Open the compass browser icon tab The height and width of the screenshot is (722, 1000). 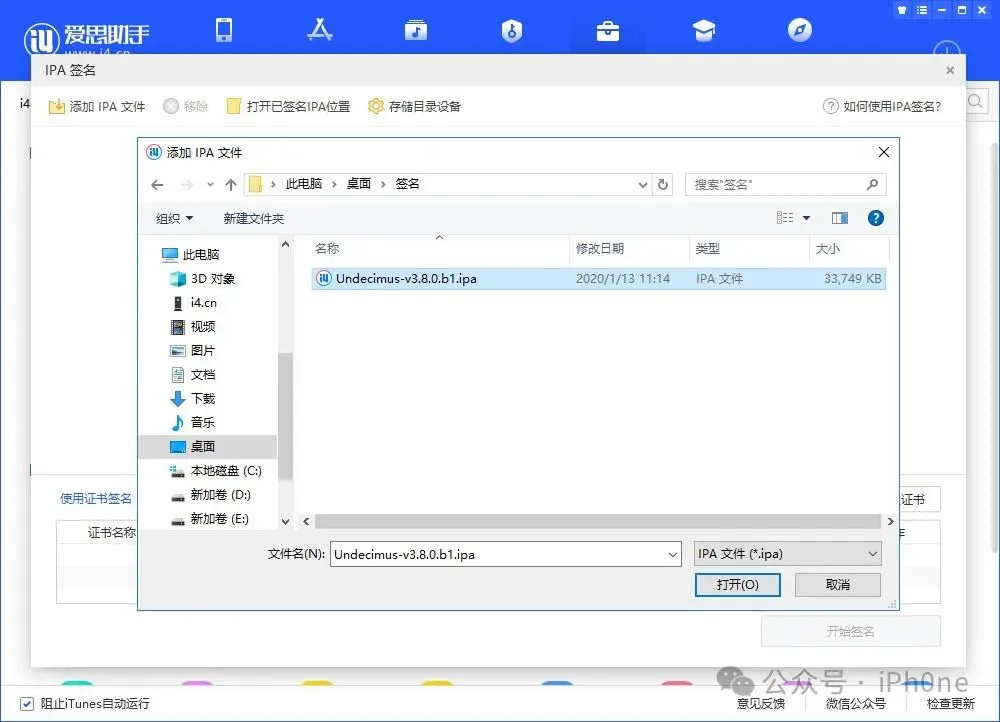tap(800, 30)
